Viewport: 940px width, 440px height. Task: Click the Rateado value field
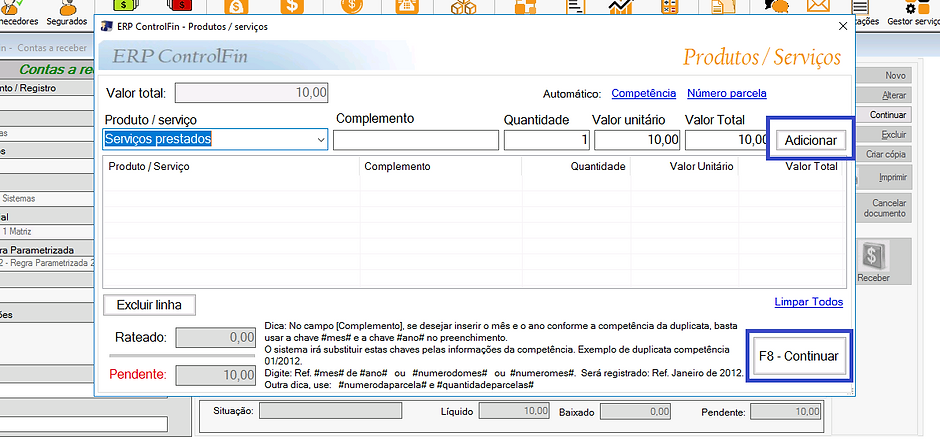point(216,337)
